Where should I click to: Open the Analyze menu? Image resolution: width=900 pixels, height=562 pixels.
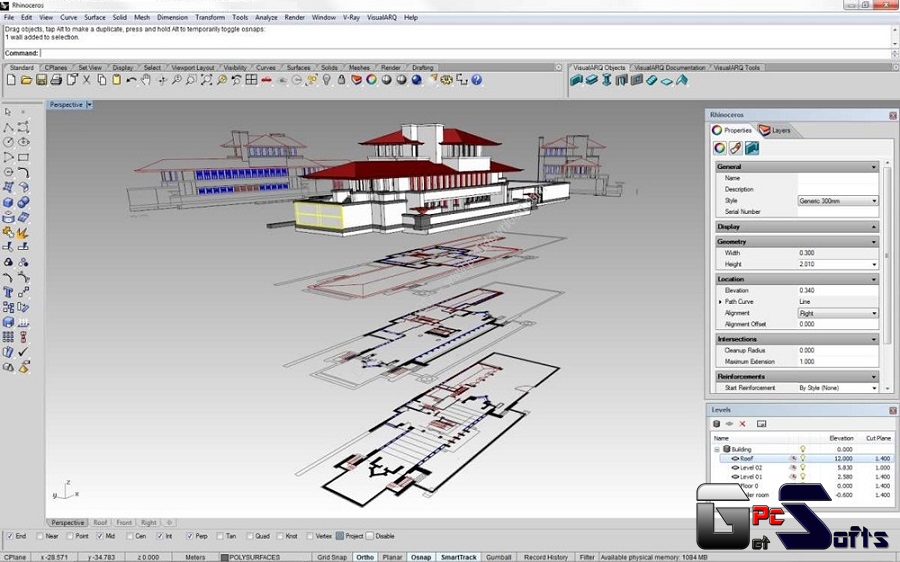pos(266,17)
